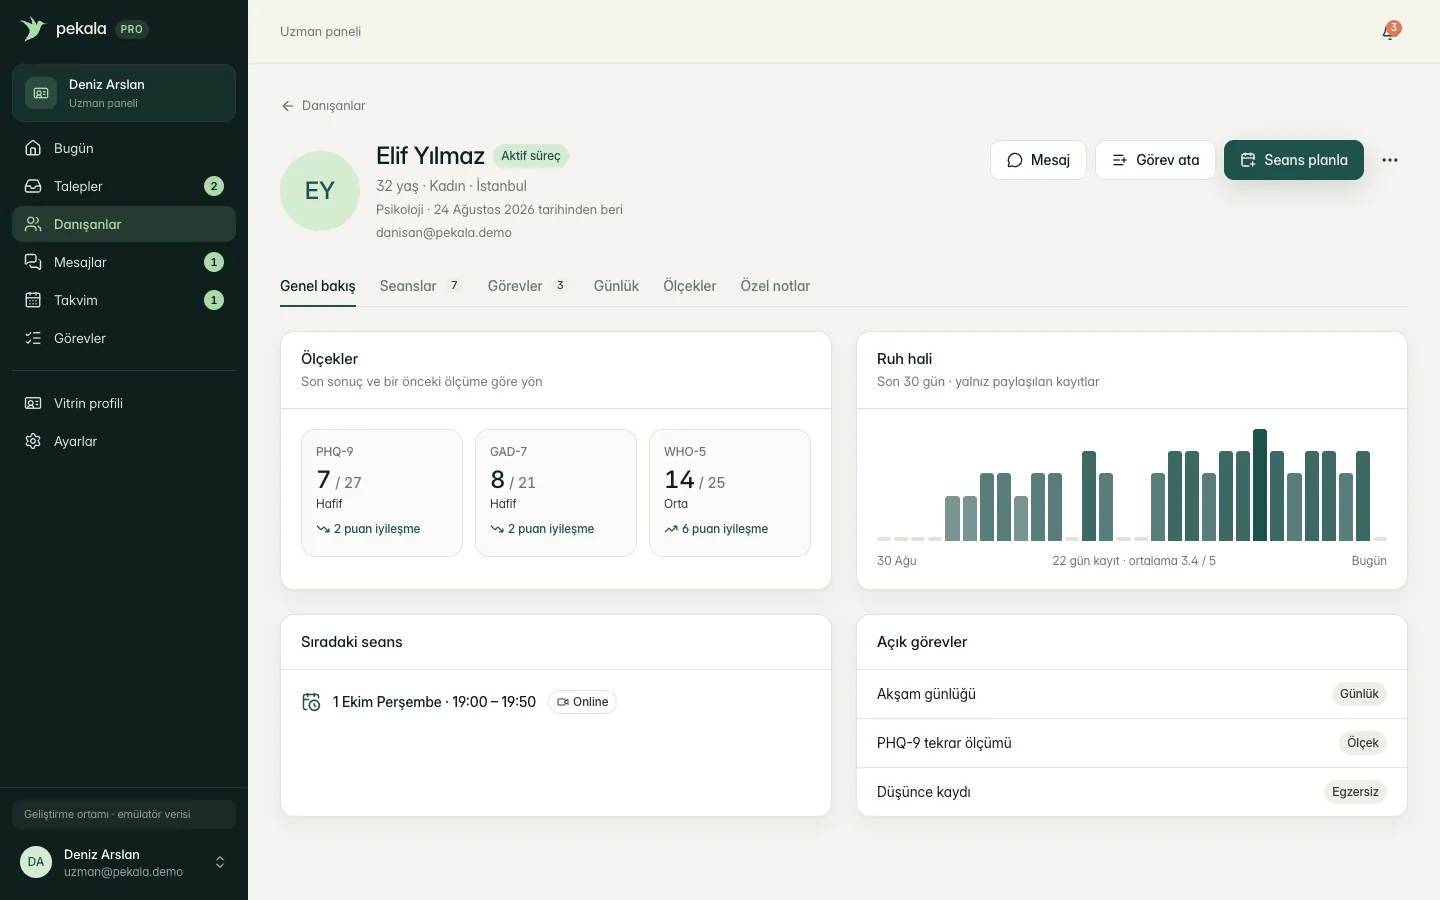This screenshot has width=1440, height=900.
Task: Click the Seans planla button
Action: click(x=1294, y=160)
